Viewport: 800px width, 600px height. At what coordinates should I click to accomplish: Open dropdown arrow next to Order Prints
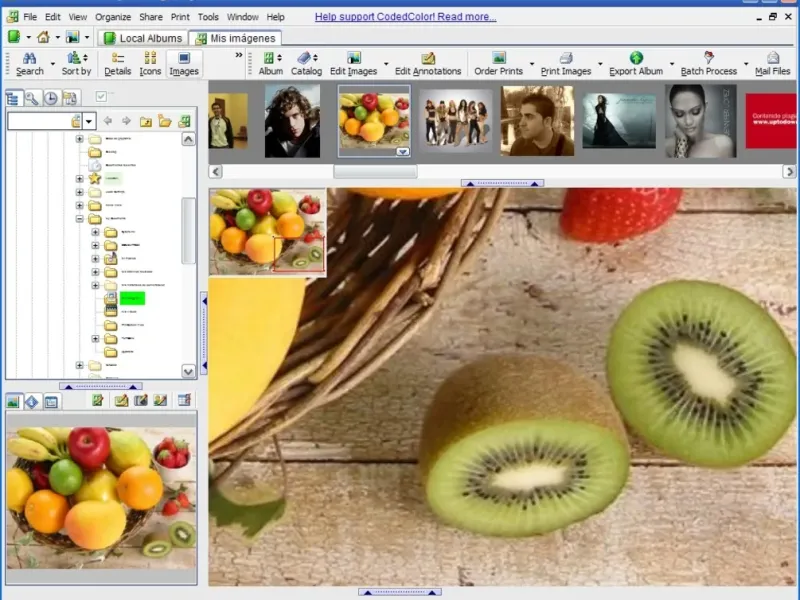coord(532,64)
